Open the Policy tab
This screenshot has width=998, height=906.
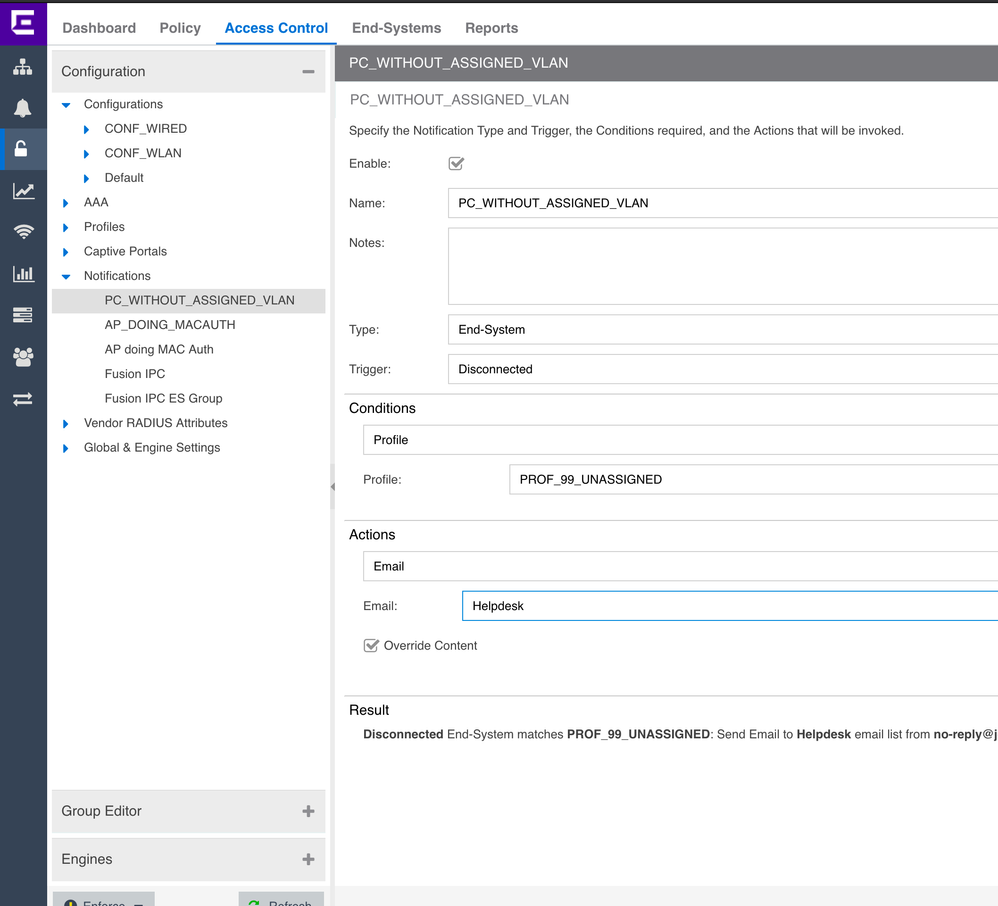(x=180, y=28)
